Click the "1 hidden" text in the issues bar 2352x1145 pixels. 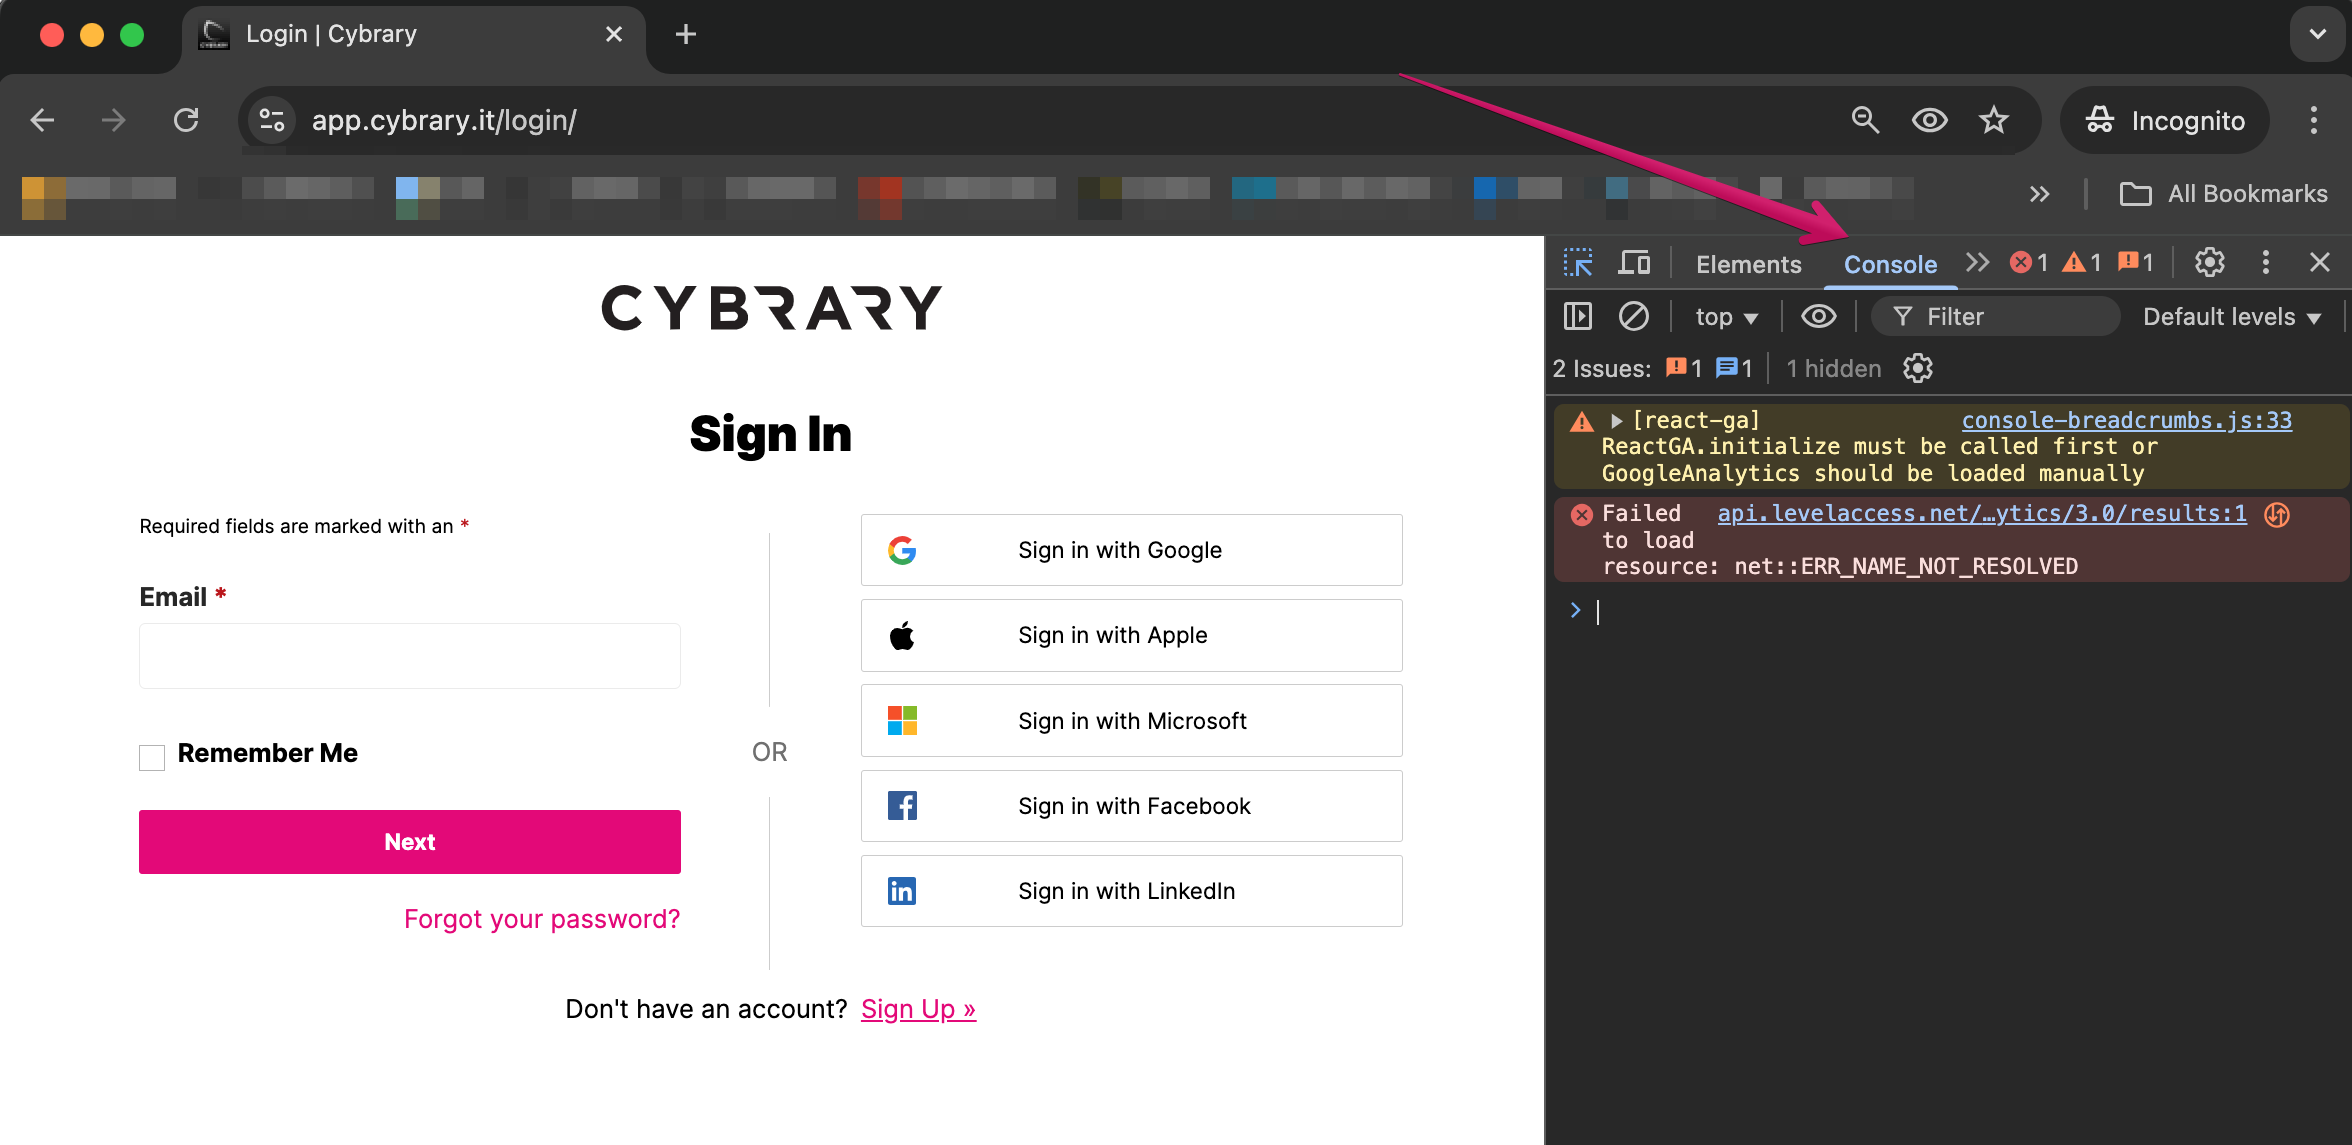[1833, 369]
